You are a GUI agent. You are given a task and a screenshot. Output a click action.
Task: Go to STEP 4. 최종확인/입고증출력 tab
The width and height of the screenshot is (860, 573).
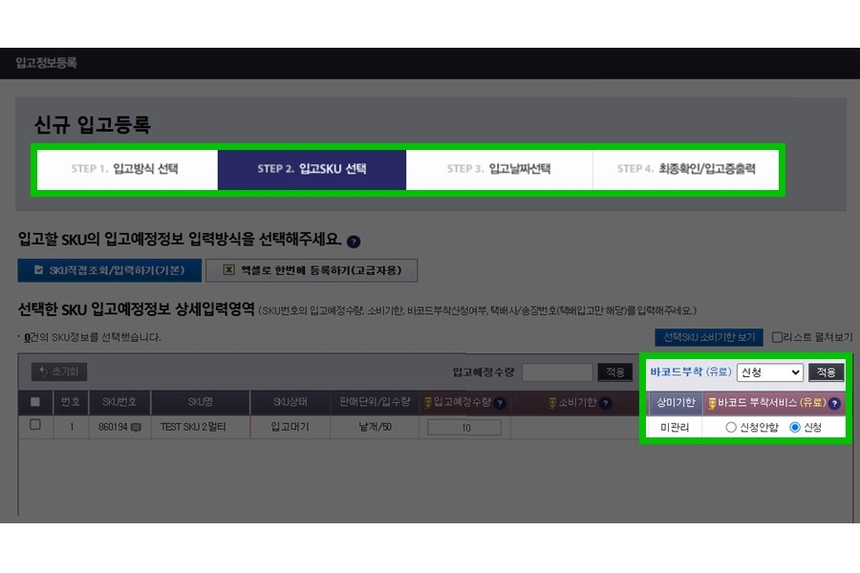click(686, 169)
